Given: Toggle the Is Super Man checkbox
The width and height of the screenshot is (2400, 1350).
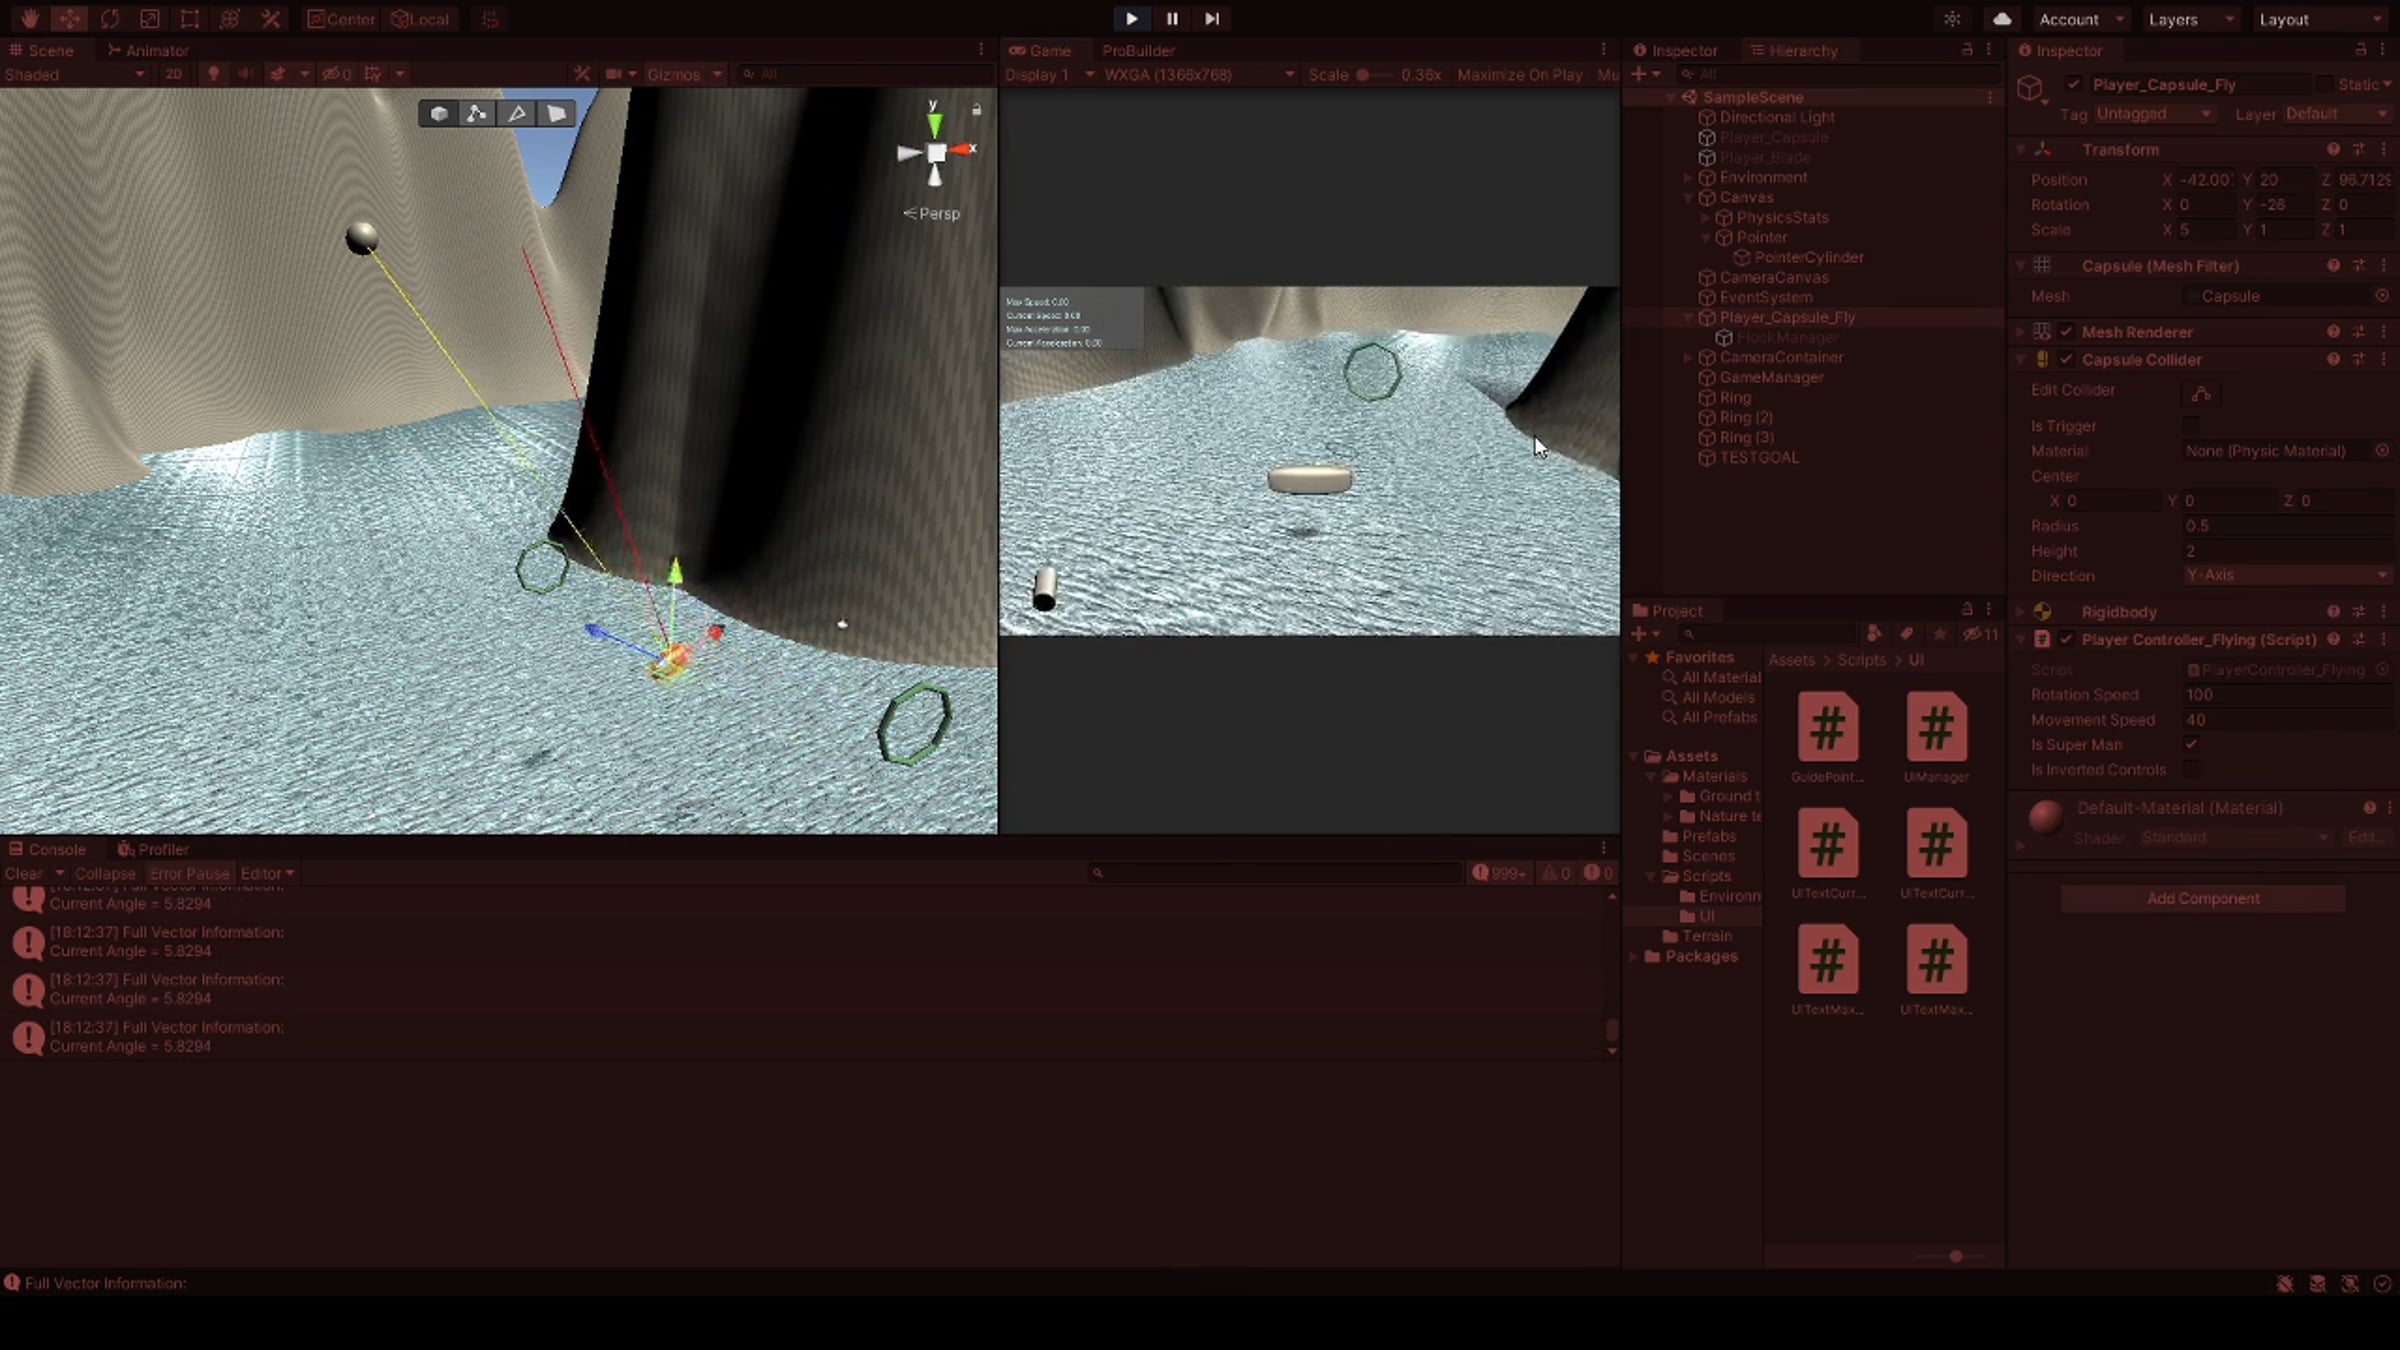Looking at the screenshot, I should tap(2191, 744).
